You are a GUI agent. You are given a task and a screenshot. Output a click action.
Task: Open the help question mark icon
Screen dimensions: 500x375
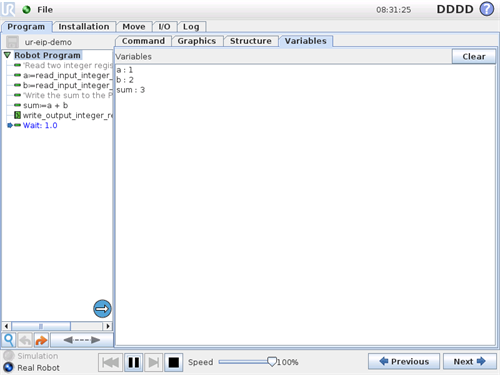click(487, 9)
